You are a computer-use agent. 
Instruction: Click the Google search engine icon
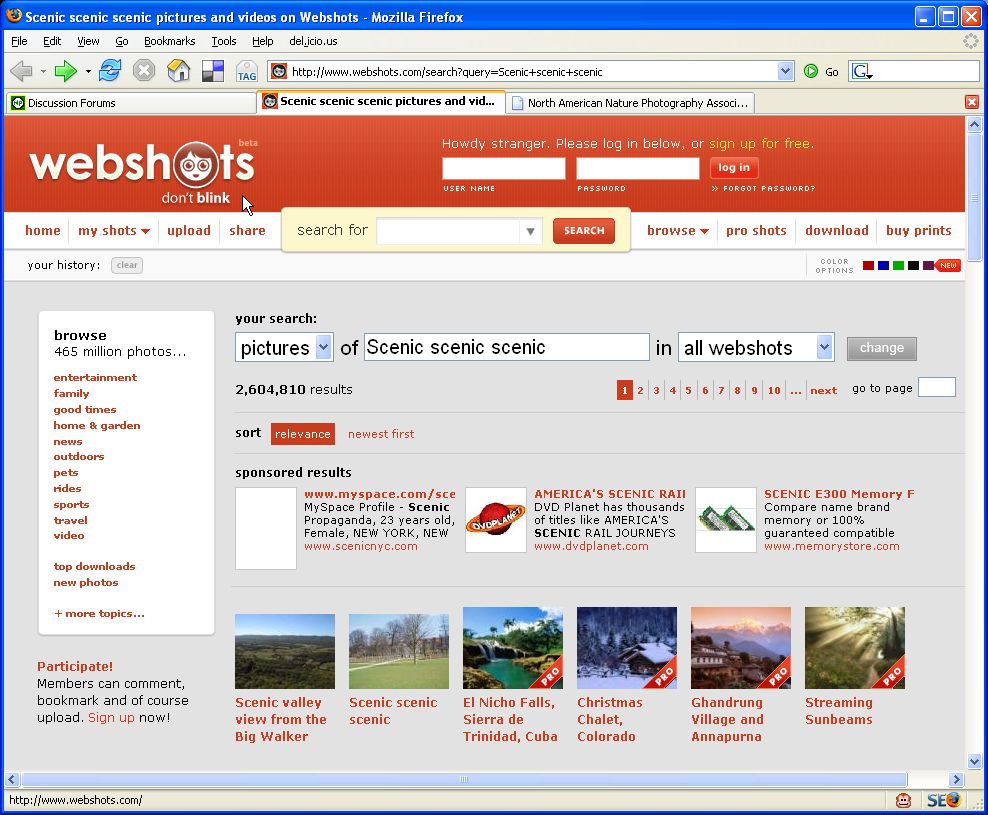coord(861,71)
